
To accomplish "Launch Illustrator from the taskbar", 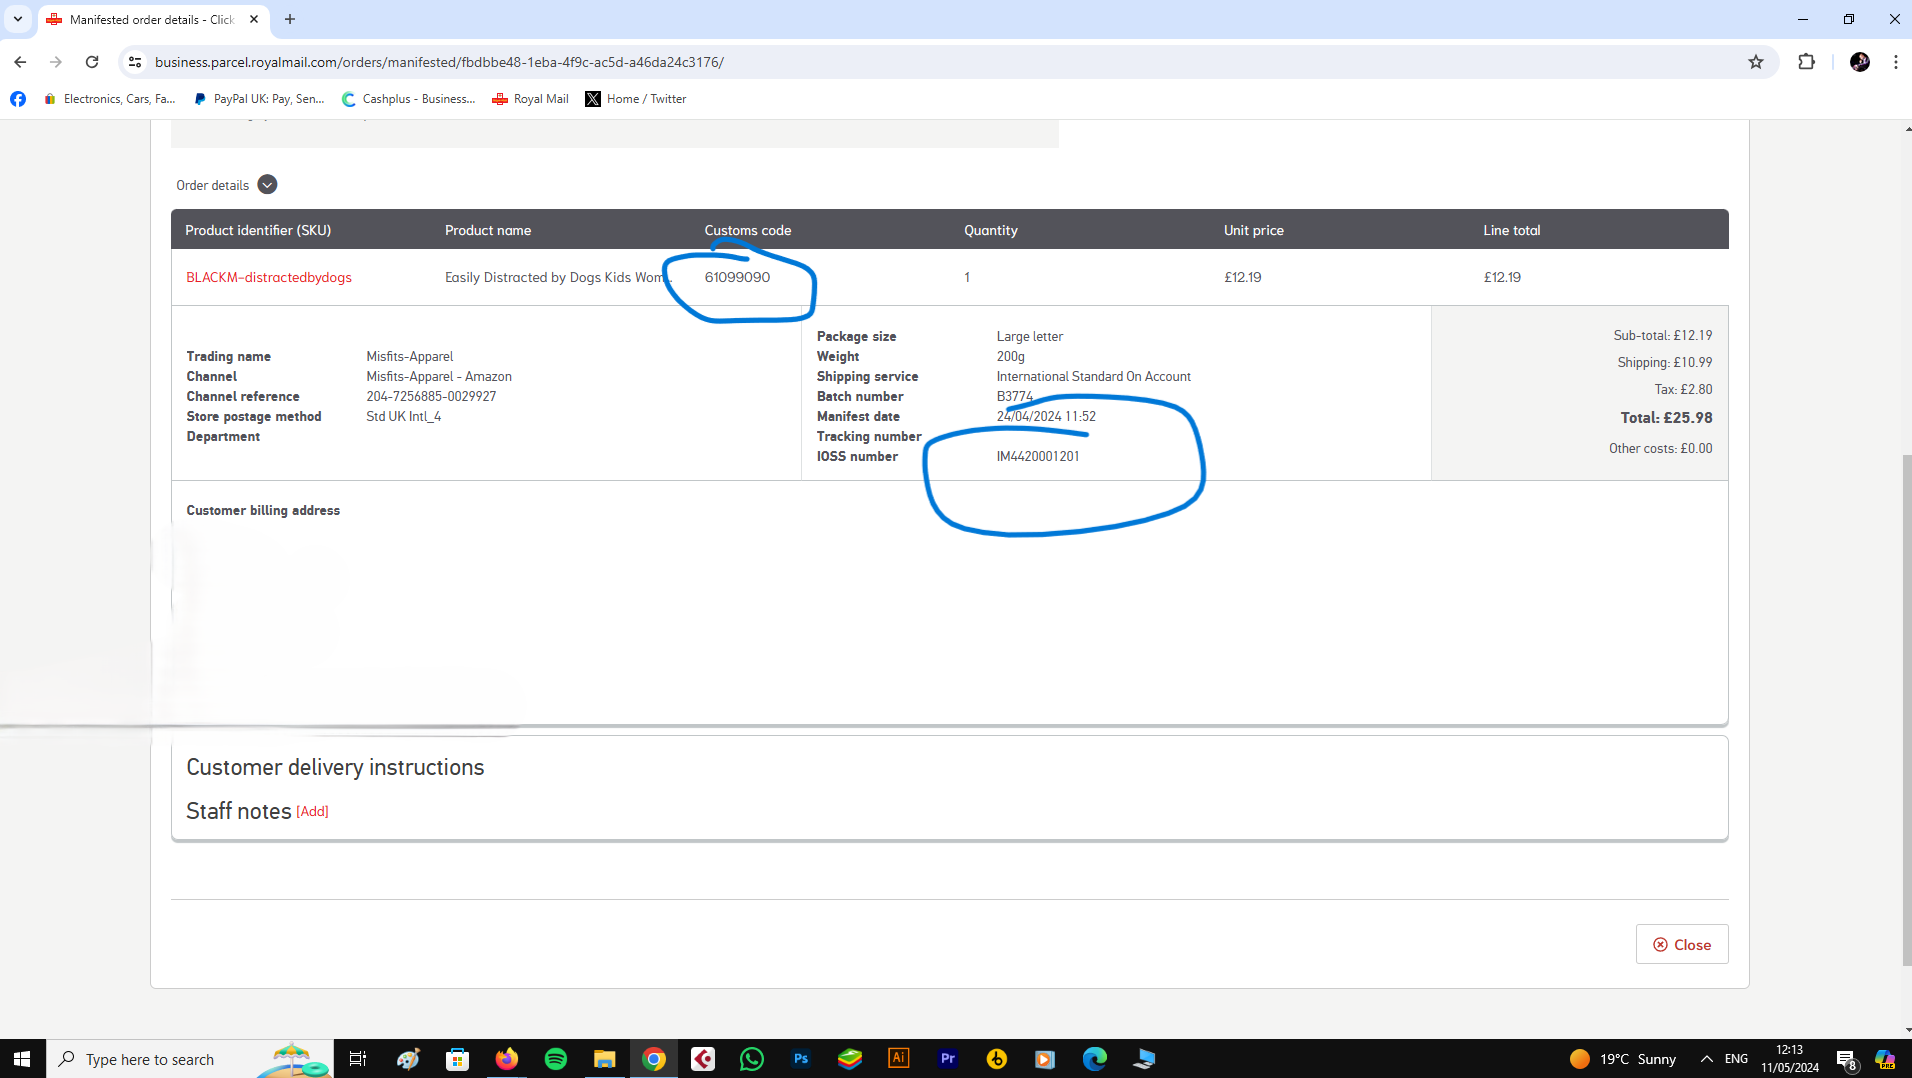I will coord(899,1059).
